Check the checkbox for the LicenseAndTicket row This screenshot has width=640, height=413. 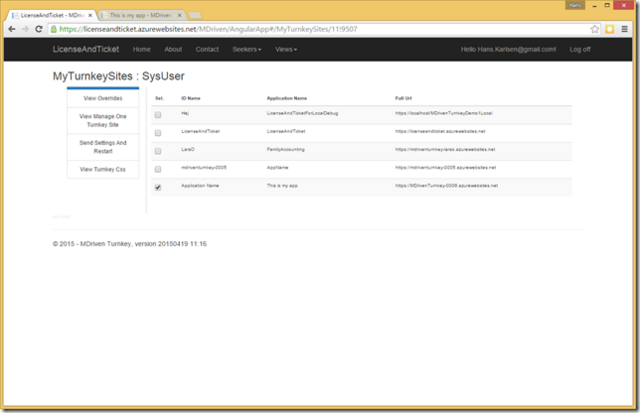click(x=158, y=133)
